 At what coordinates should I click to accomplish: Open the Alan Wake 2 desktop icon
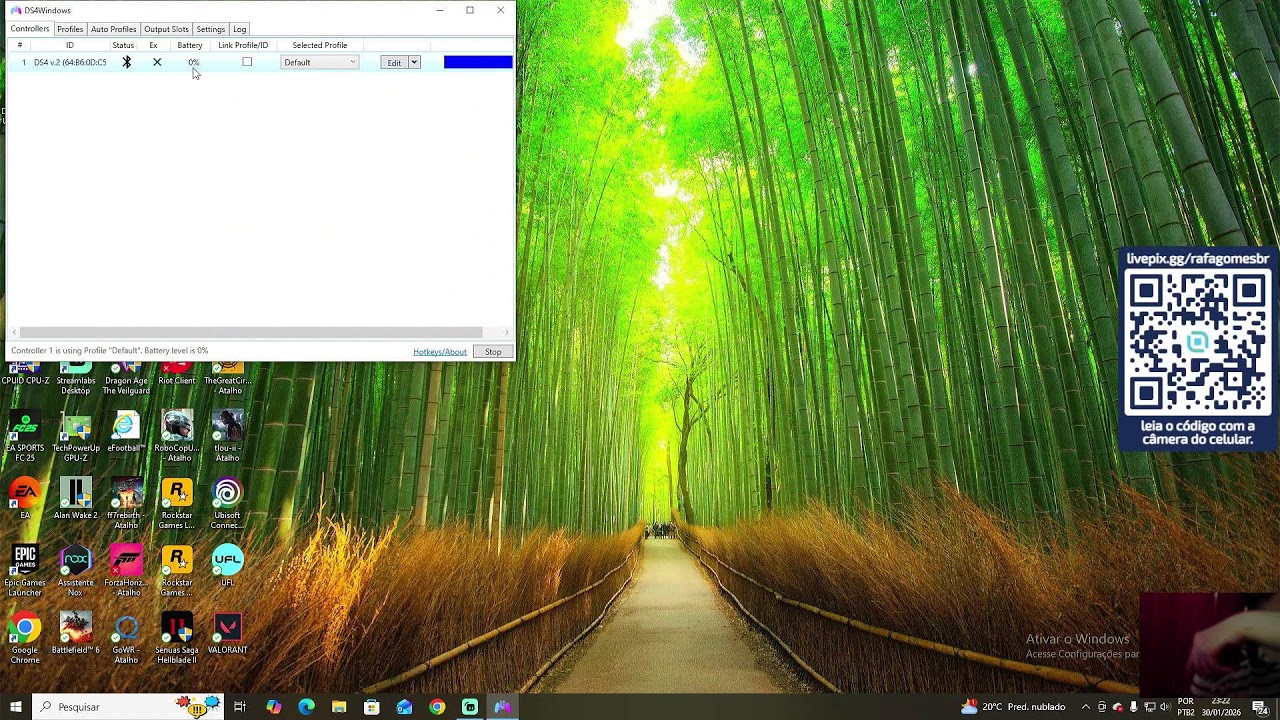[x=76, y=499]
